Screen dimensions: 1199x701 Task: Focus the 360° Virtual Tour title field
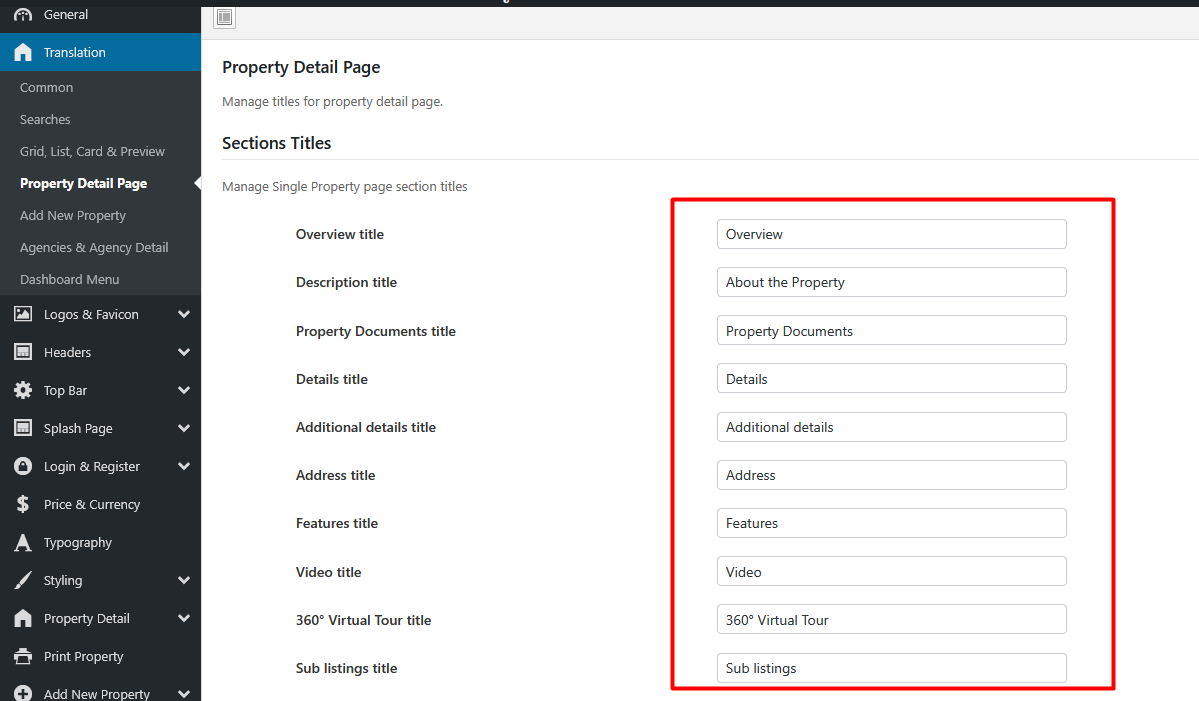891,620
